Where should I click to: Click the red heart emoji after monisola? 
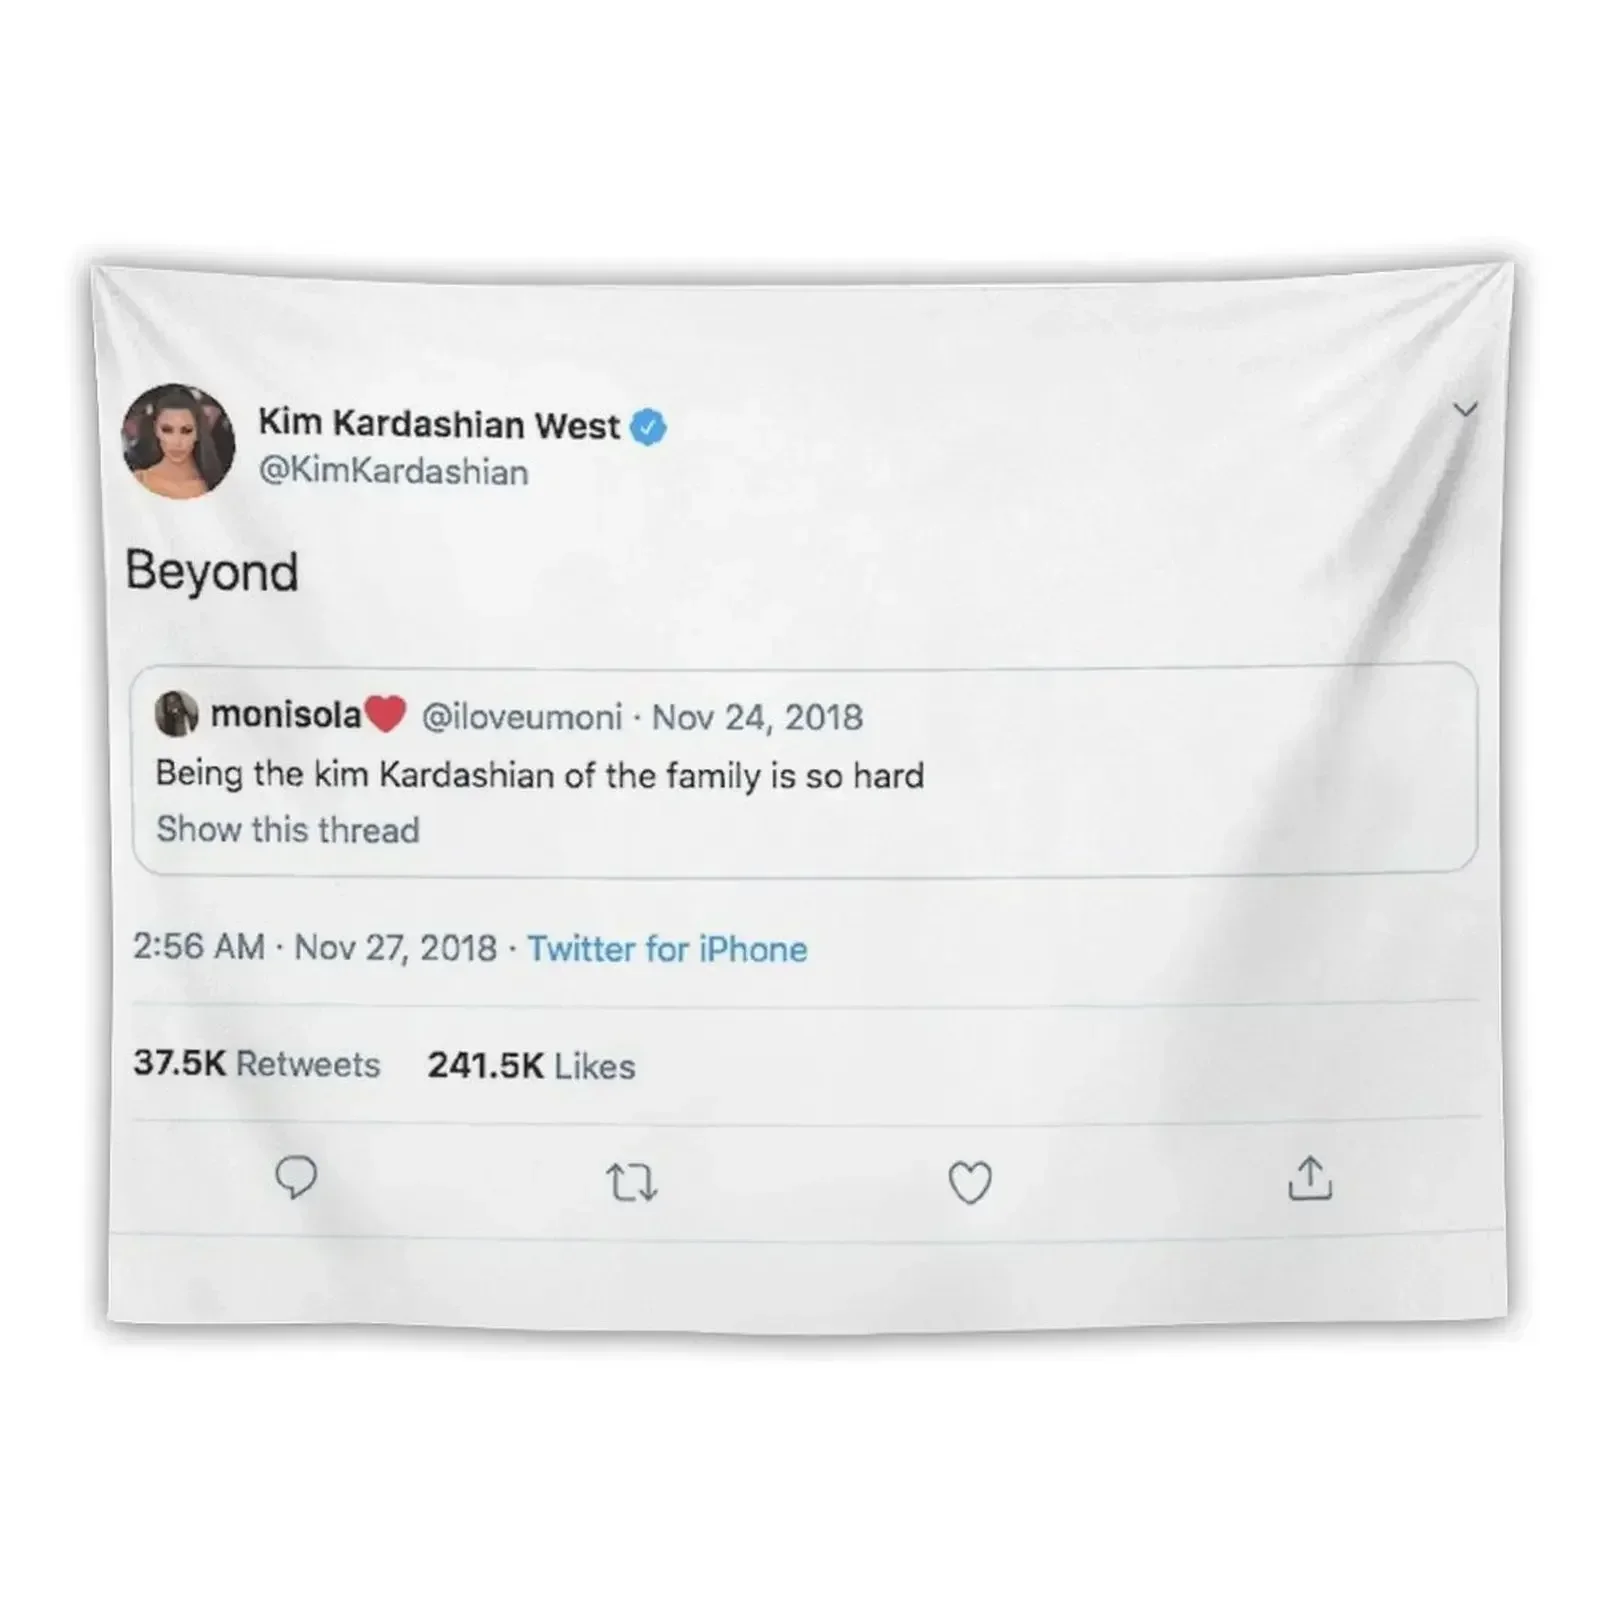point(385,714)
